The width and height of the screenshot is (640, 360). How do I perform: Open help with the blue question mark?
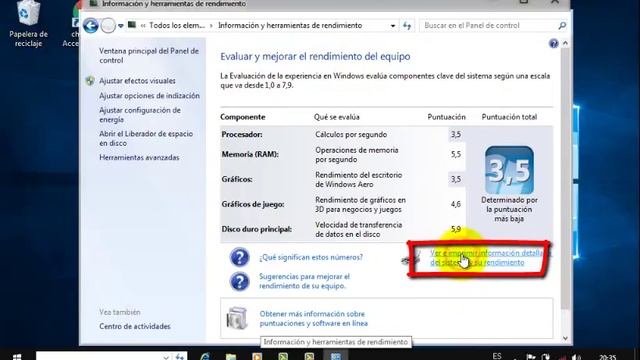(x=553, y=43)
